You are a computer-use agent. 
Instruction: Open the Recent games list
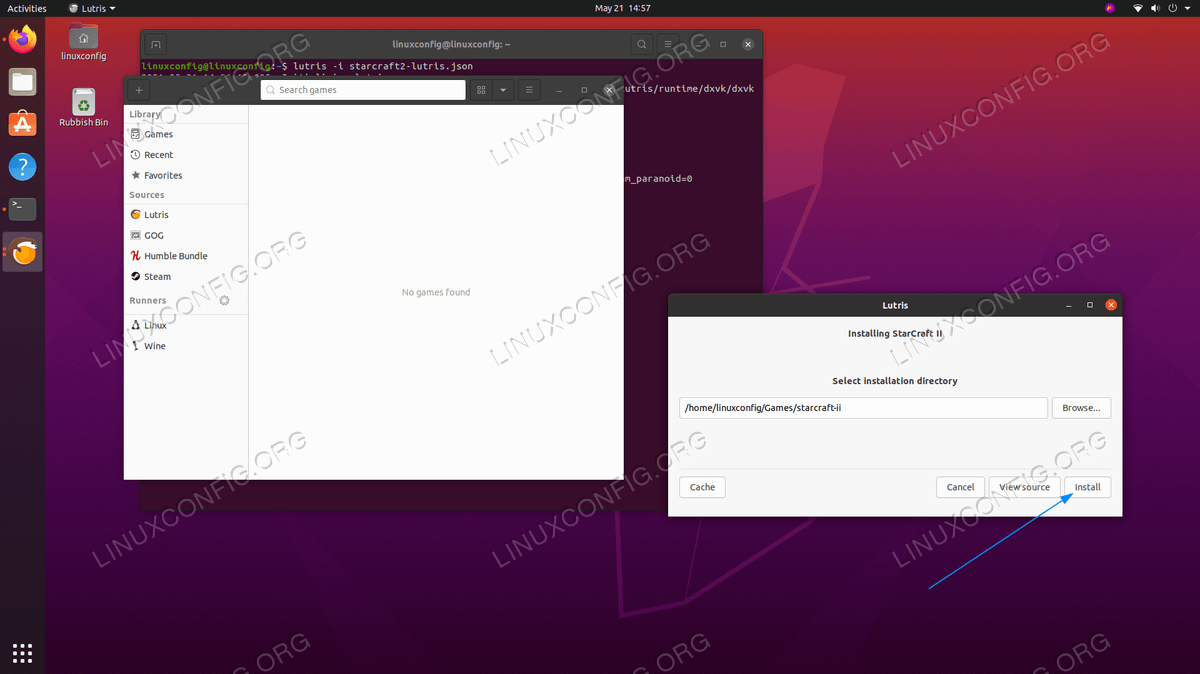[158, 155]
